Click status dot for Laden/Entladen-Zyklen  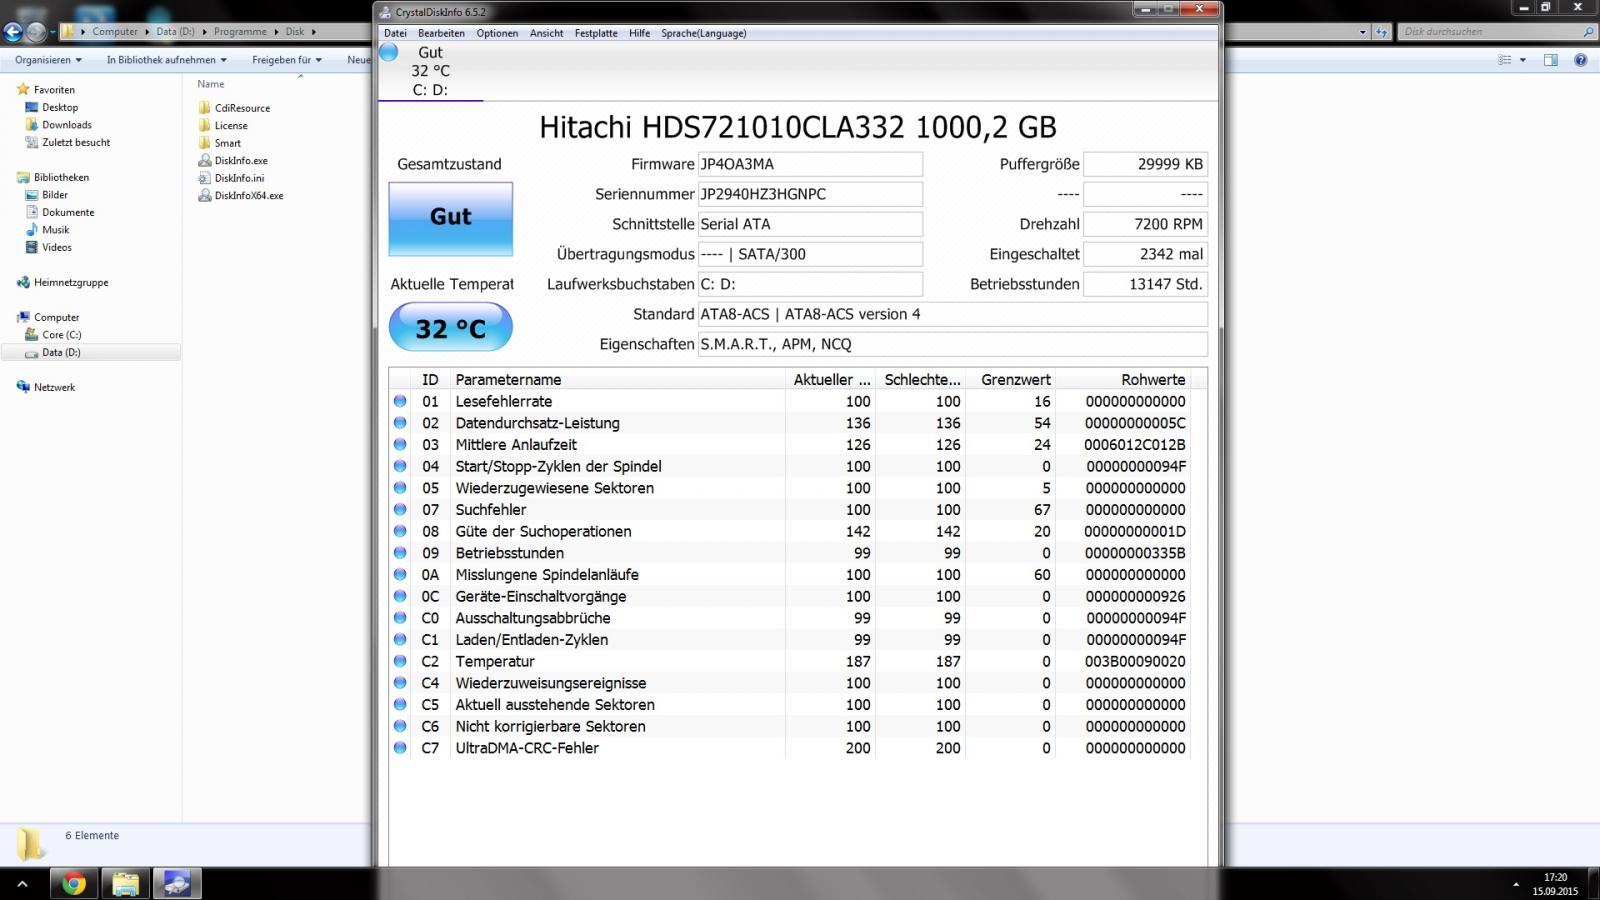pyautogui.click(x=400, y=639)
